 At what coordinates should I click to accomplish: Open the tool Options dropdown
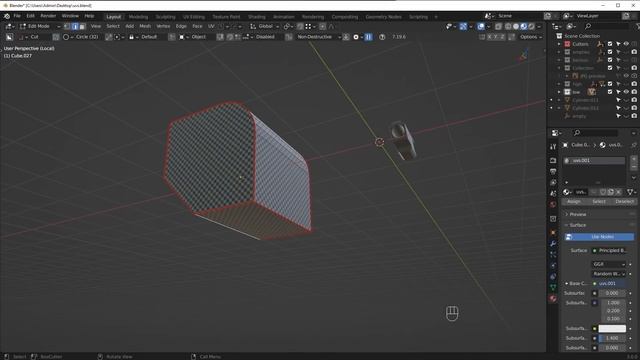531,37
